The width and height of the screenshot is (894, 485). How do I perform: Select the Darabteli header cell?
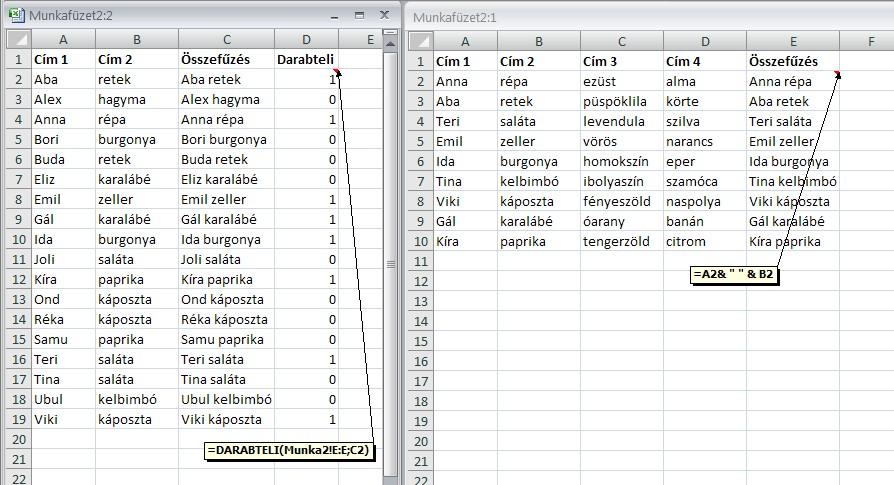pyautogui.click(x=306, y=59)
